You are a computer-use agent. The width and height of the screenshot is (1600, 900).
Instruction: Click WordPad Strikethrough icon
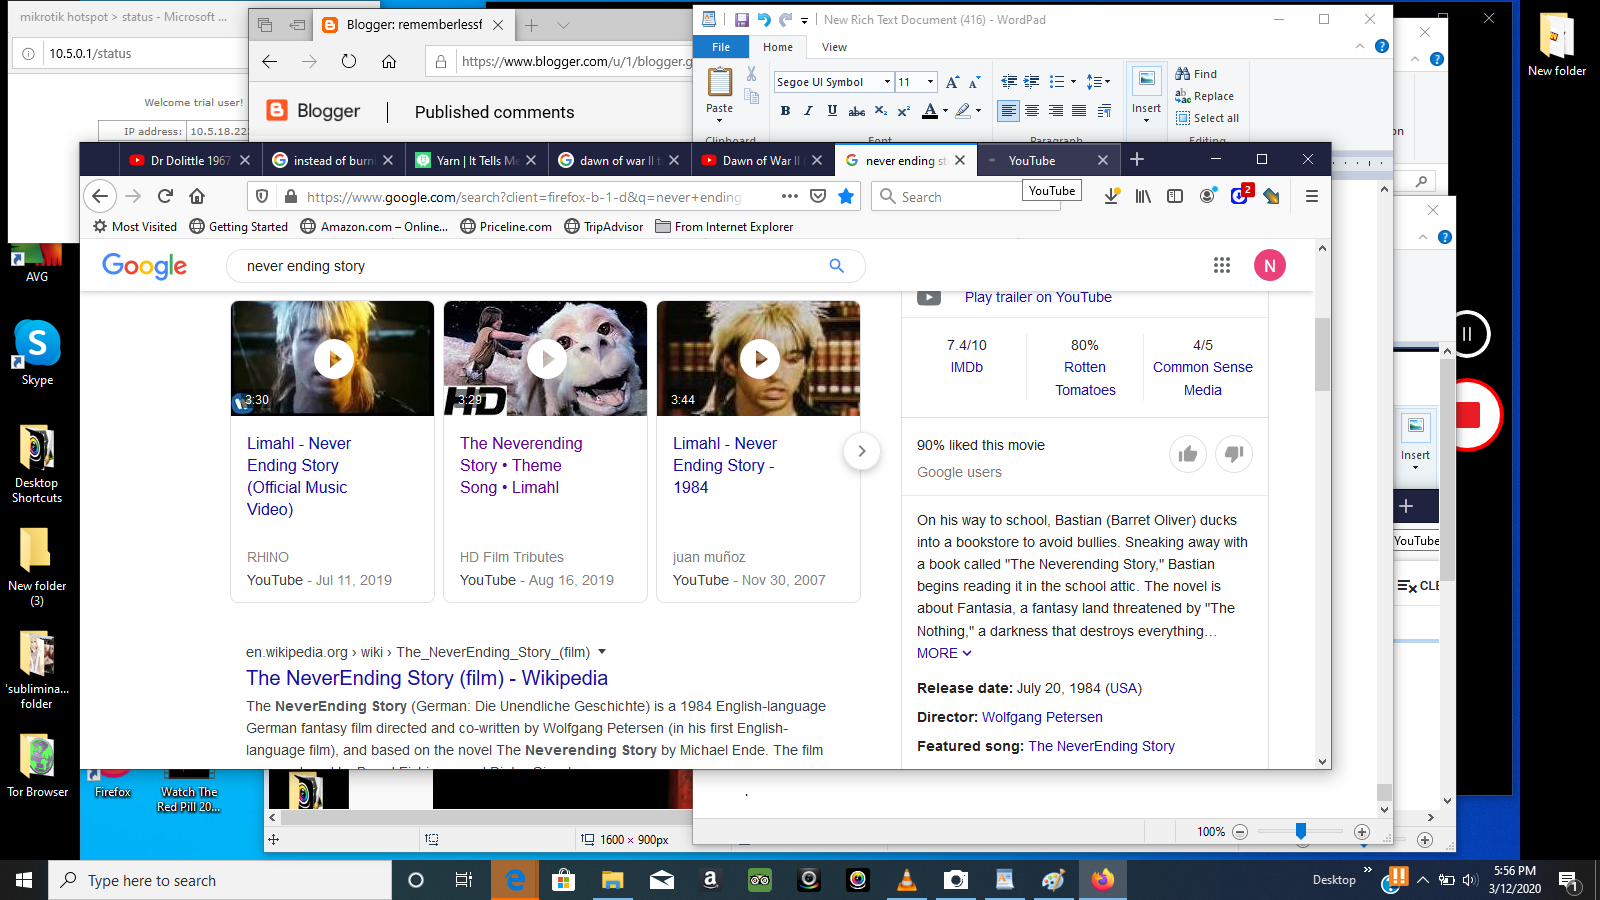pyautogui.click(x=857, y=111)
